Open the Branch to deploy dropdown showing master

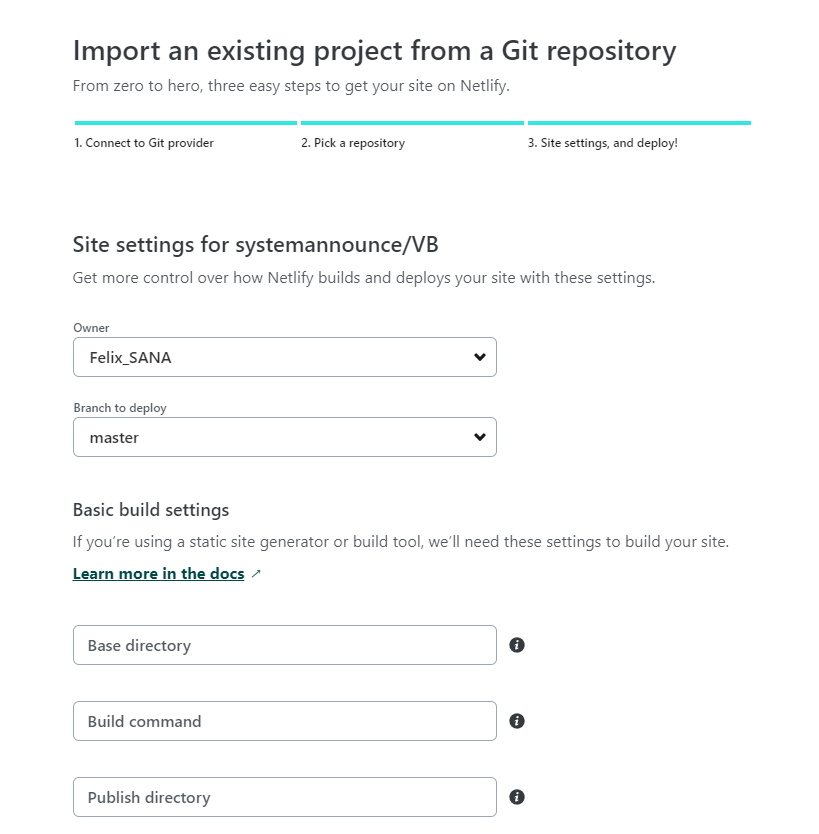pyautogui.click(x=285, y=437)
